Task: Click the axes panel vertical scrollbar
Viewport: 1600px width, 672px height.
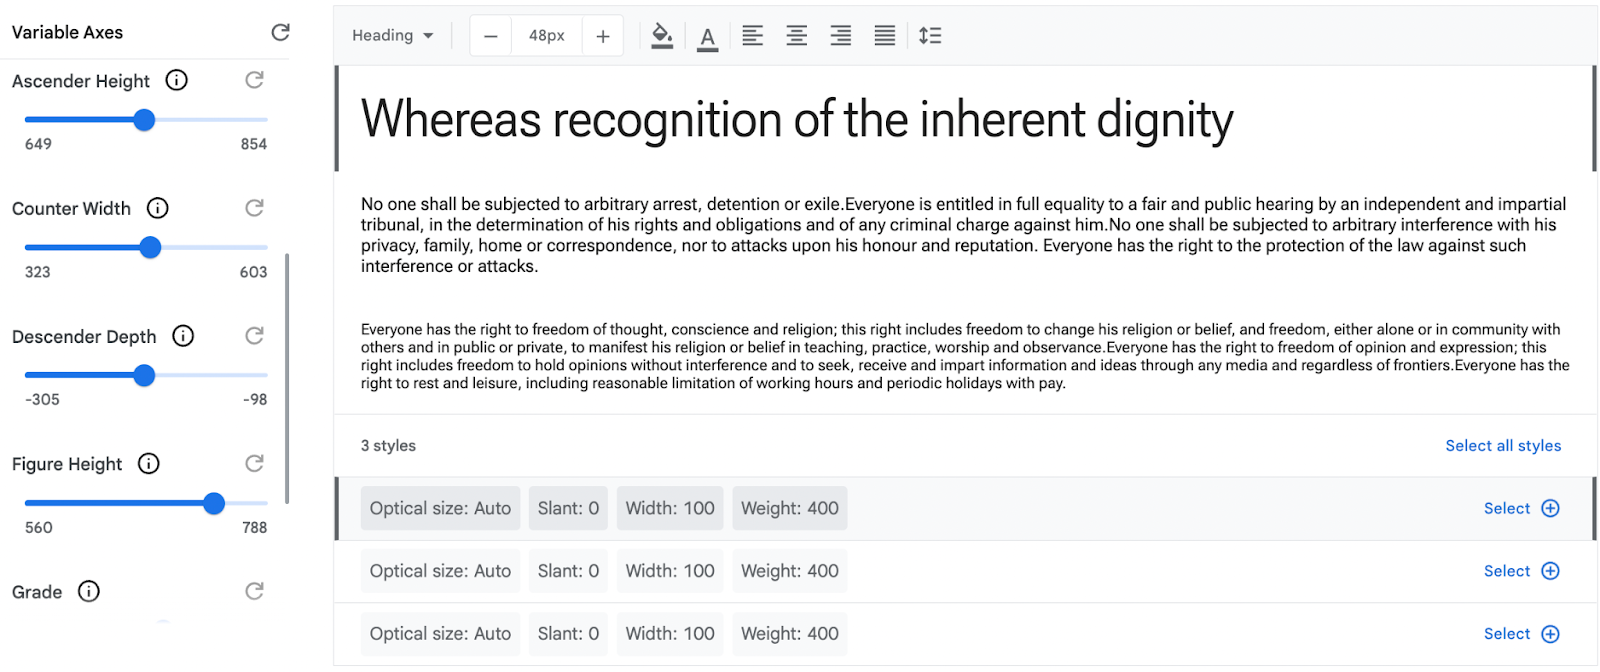Action: pos(288,380)
